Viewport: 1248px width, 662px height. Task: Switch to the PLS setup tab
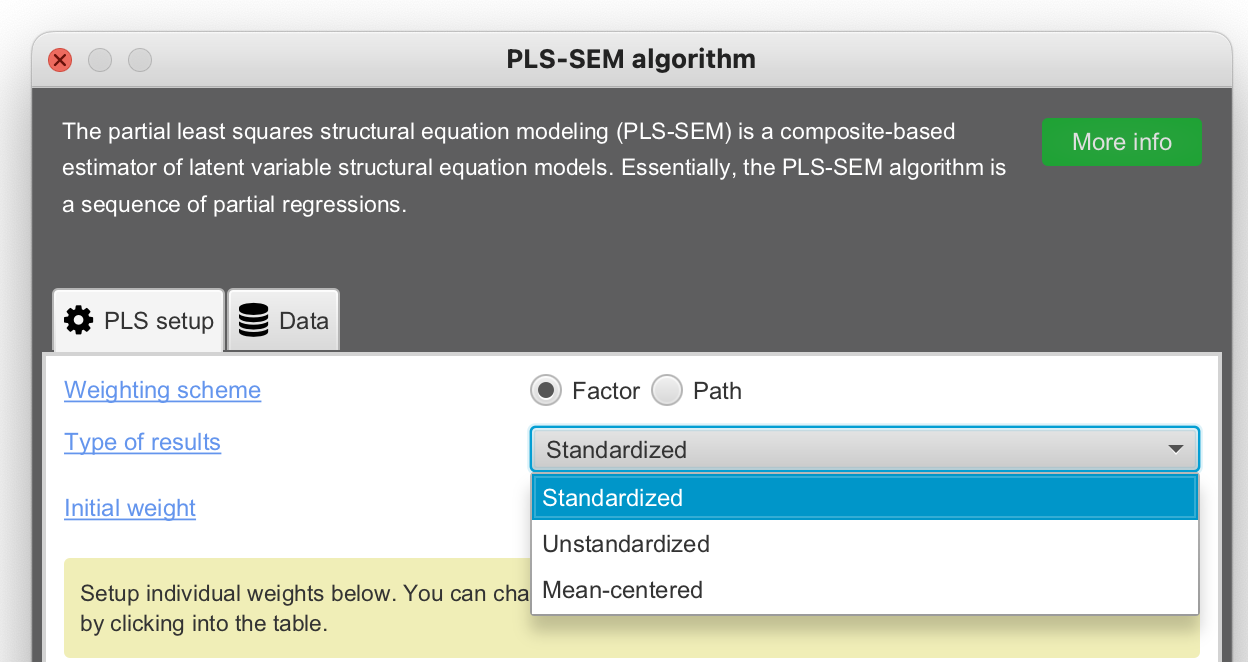[139, 321]
